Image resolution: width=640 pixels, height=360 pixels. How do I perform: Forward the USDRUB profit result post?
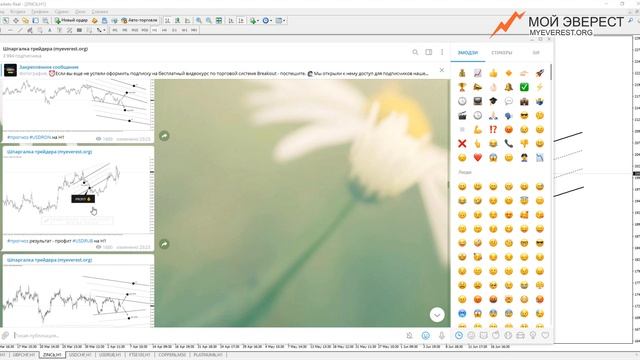pyautogui.click(x=164, y=244)
